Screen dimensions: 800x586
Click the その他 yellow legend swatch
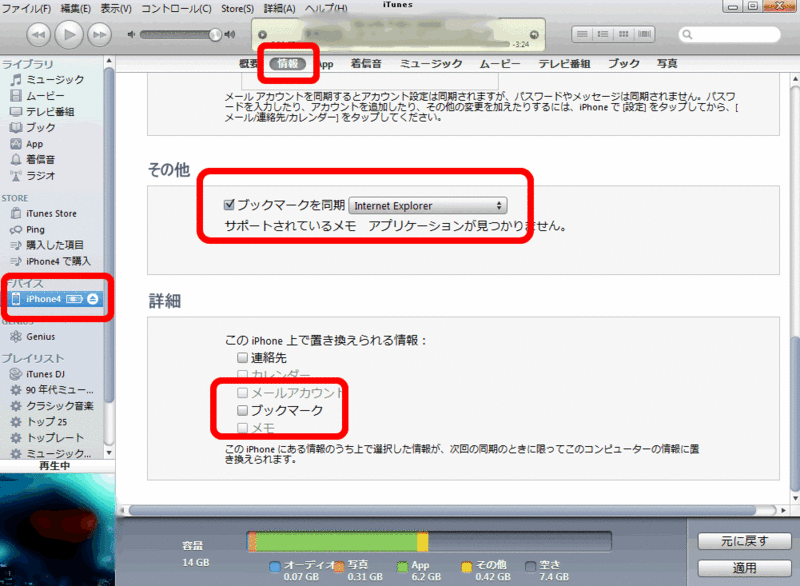(466, 566)
